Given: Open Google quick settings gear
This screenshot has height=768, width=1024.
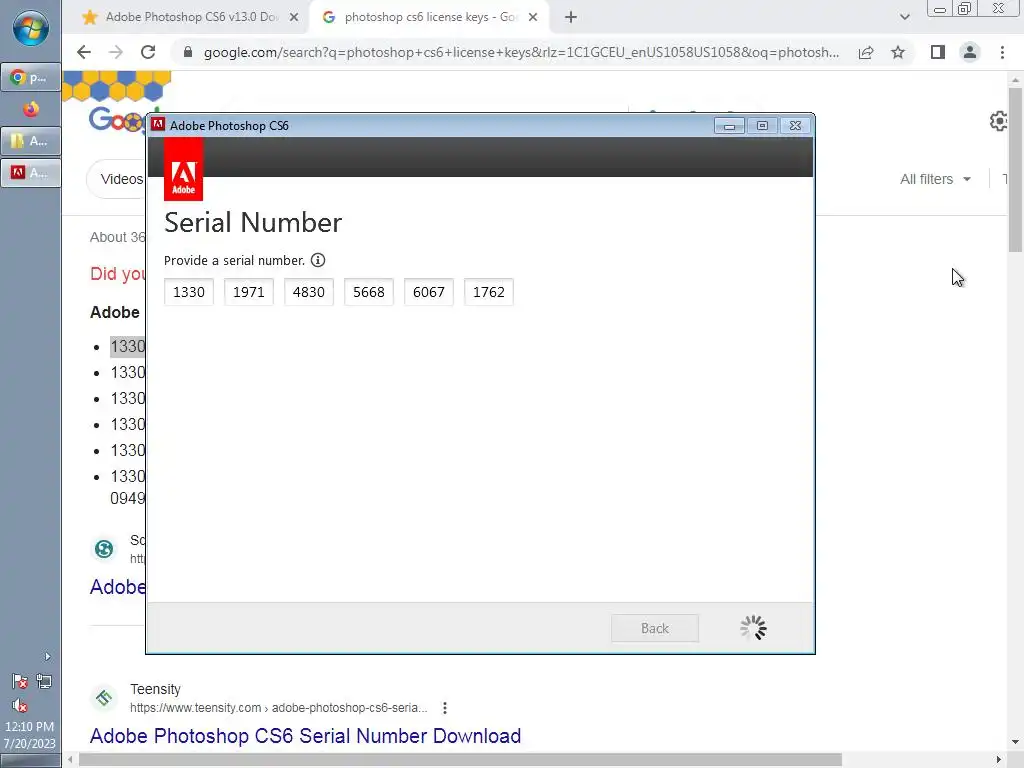Looking at the screenshot, I should point(999,121).
